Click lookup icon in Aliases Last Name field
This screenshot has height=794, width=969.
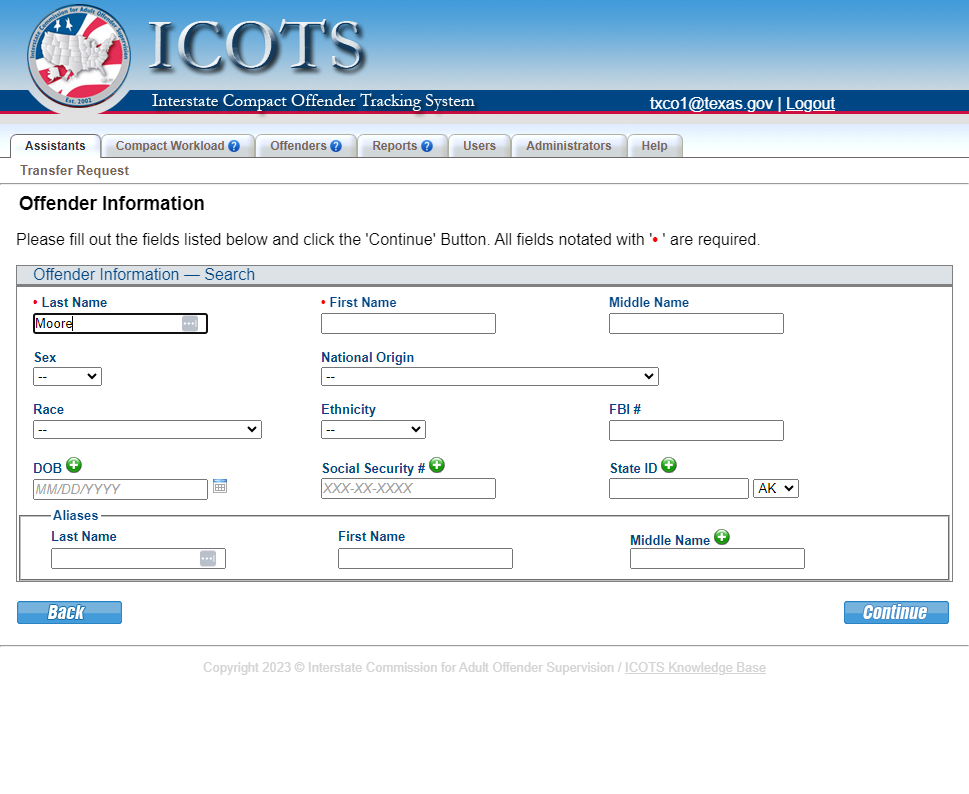[x=208, y=559]
